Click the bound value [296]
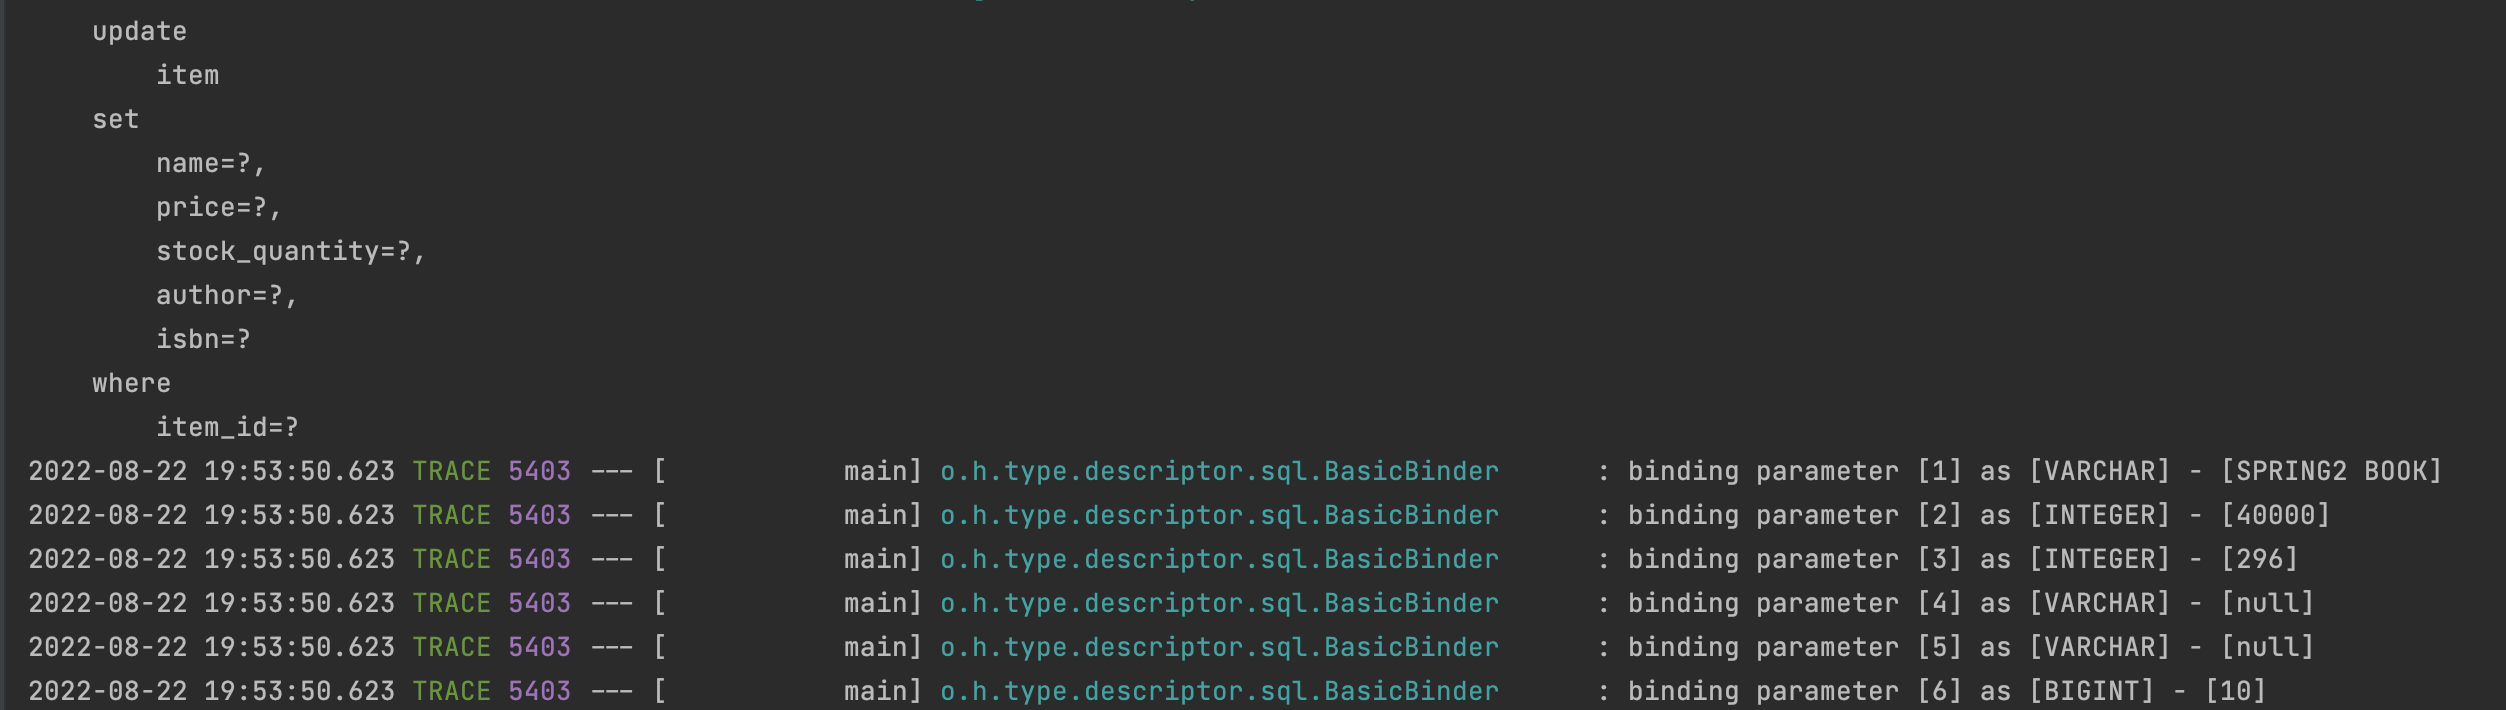The width and height of the screenshot is (2506, 710). [x=2259, y=560]
